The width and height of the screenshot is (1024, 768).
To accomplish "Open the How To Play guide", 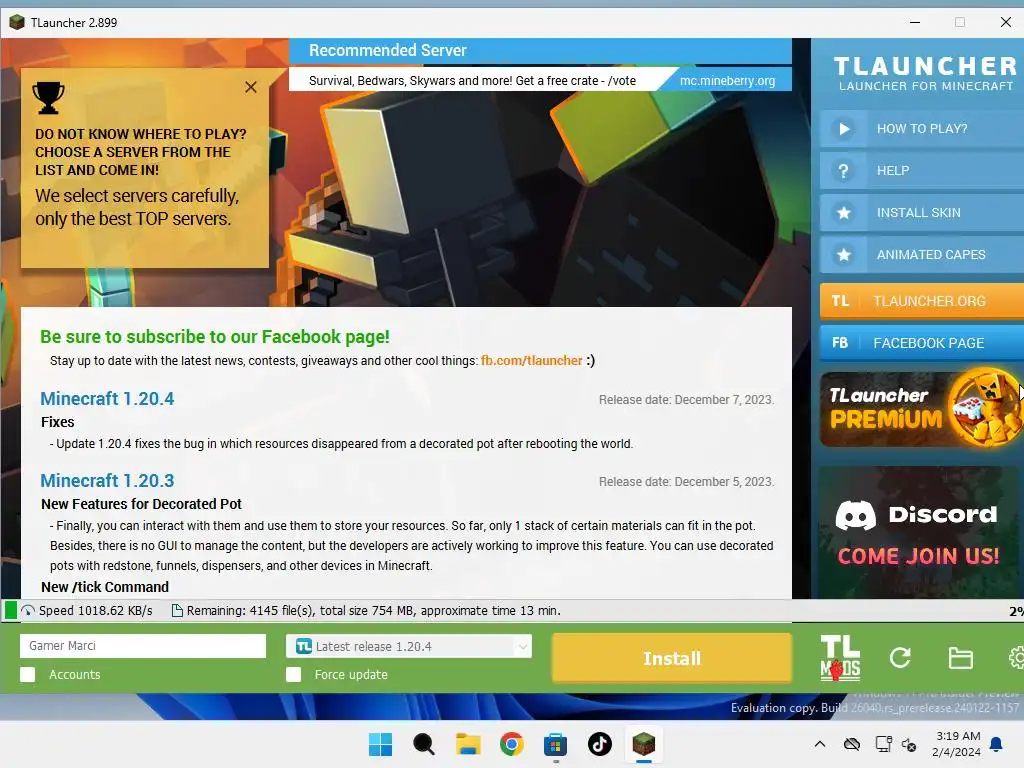I will 921,129.
